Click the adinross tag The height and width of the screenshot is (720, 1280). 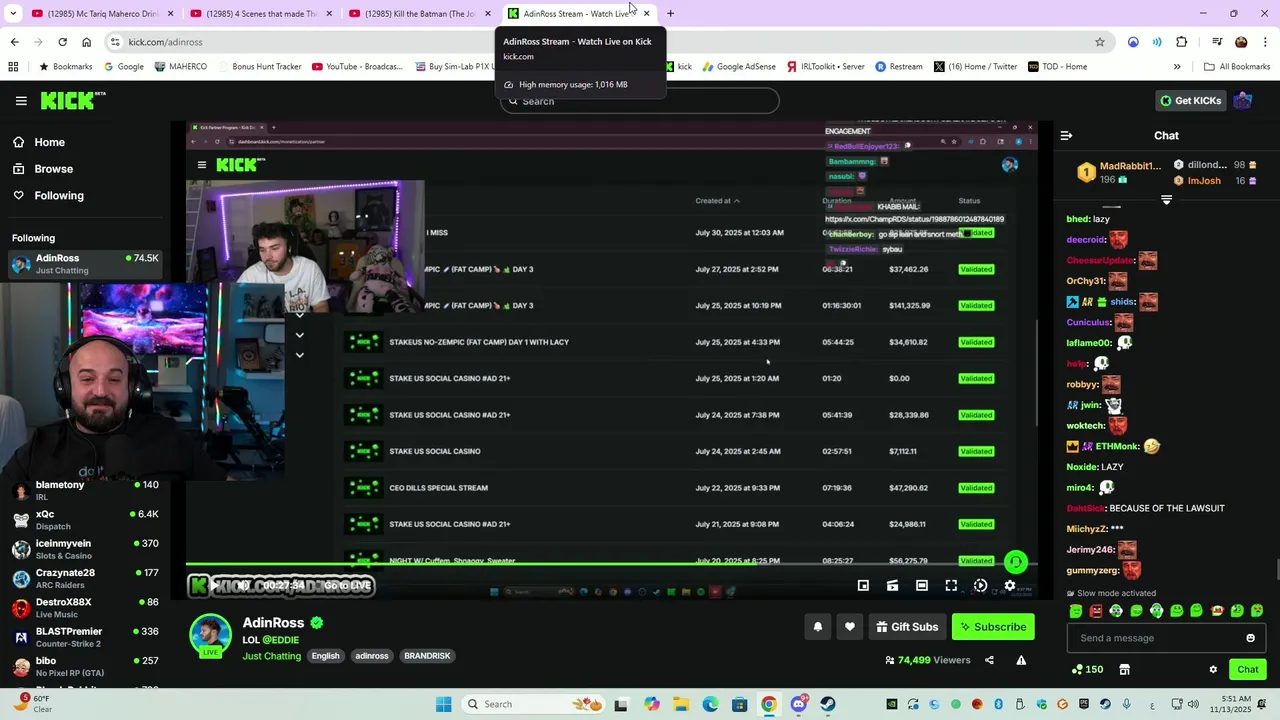372,656
